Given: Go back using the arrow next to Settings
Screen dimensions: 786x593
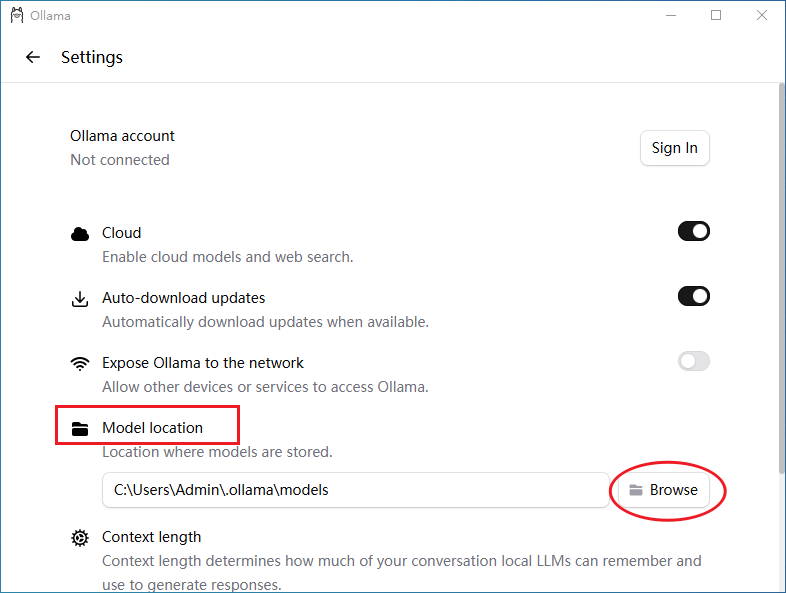Looking at the screenshot, I should click(x=33, y=57).
